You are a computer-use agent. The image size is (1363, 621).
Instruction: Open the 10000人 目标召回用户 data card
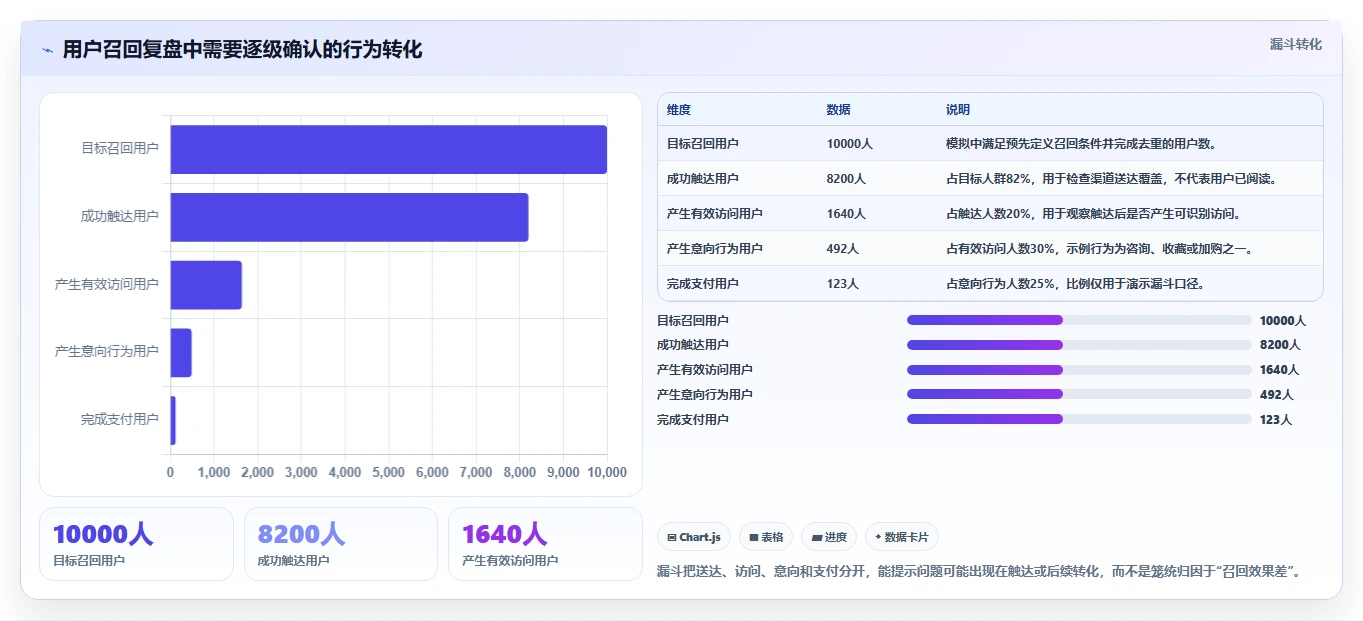(136, 544)
